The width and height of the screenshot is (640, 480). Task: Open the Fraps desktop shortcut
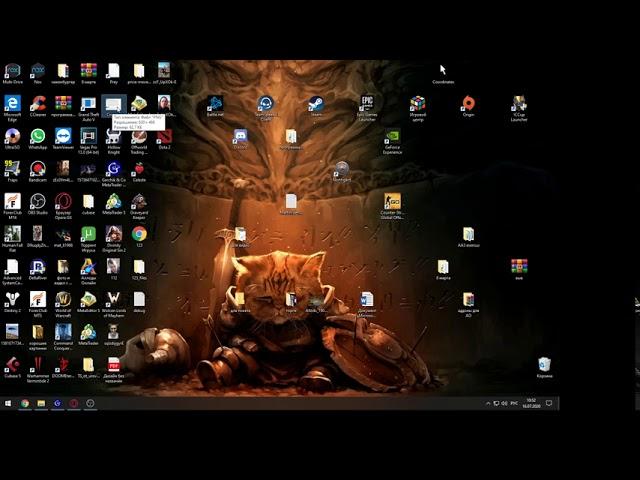[x=12, y=169]
